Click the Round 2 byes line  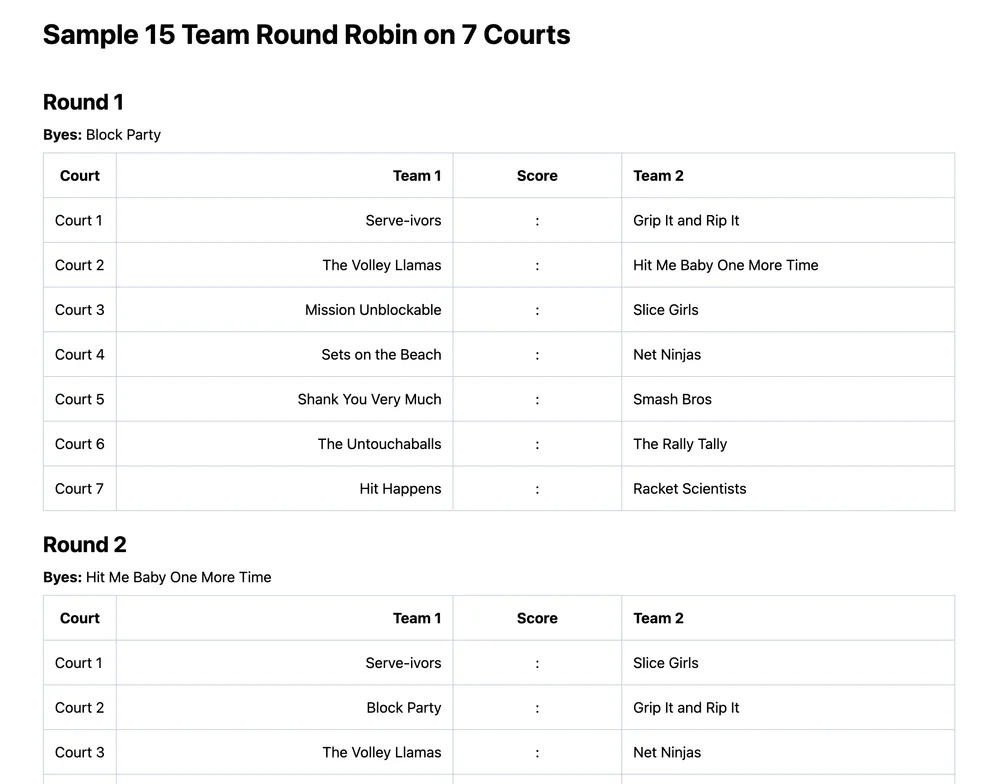157,577
